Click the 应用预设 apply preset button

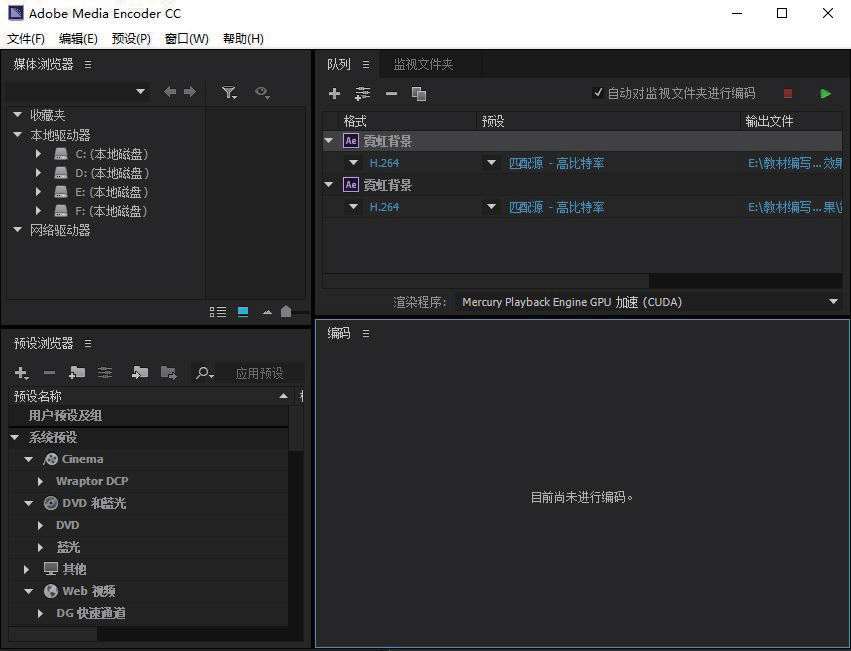tap(259, 373)
